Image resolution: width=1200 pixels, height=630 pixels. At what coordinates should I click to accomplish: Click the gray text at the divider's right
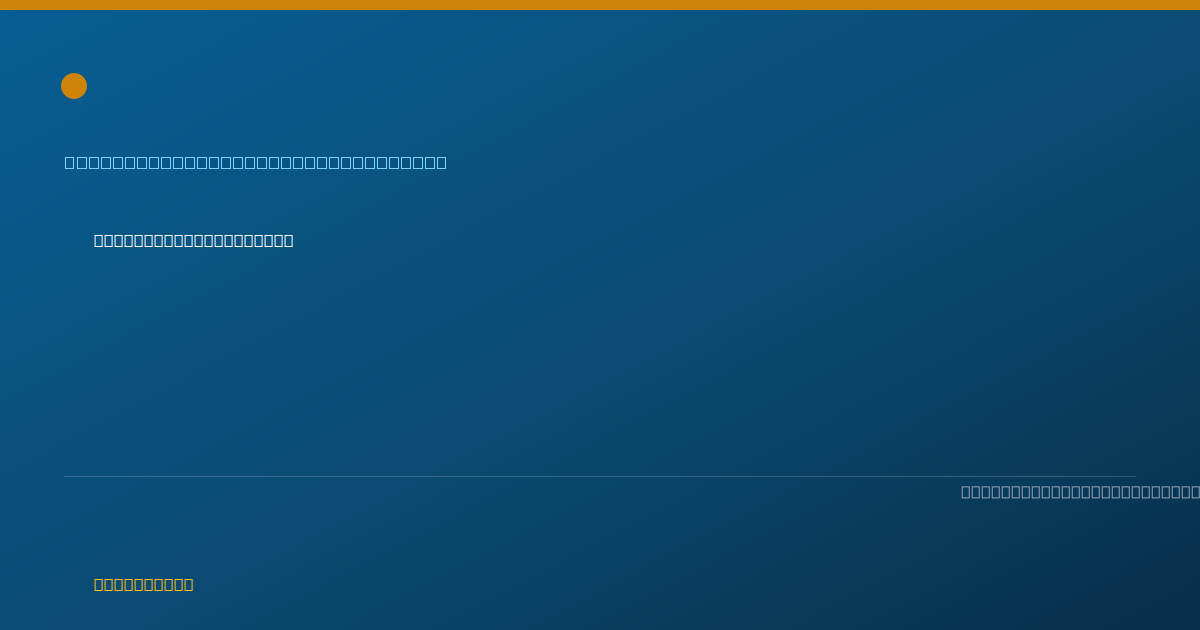coord(1080,492)
